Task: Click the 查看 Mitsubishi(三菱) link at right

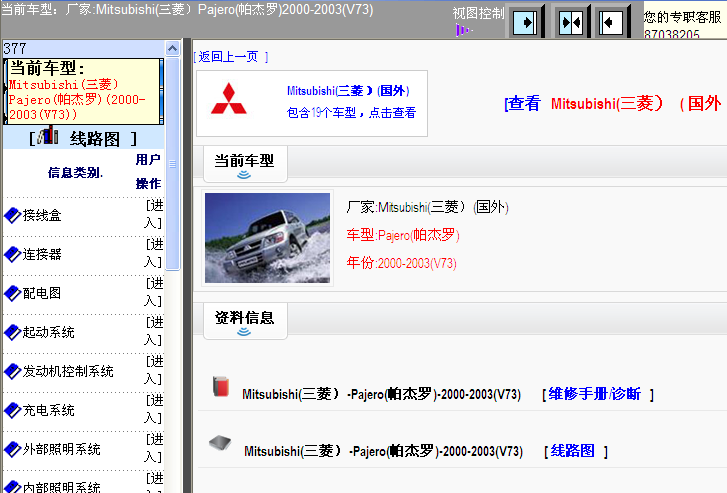Action: [x=615, y=103]
